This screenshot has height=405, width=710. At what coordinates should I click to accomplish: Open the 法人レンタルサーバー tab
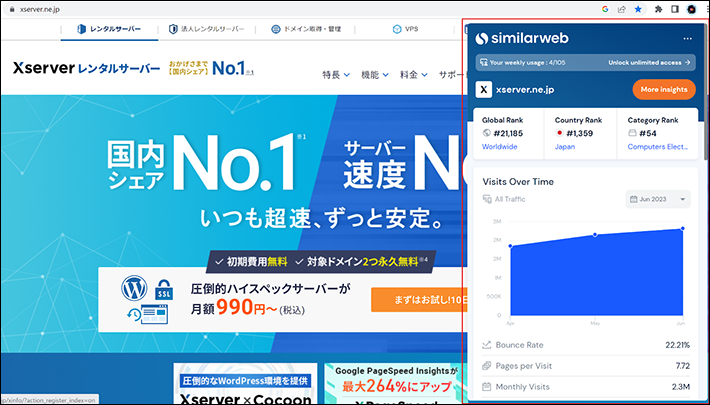tap(206, 29)
